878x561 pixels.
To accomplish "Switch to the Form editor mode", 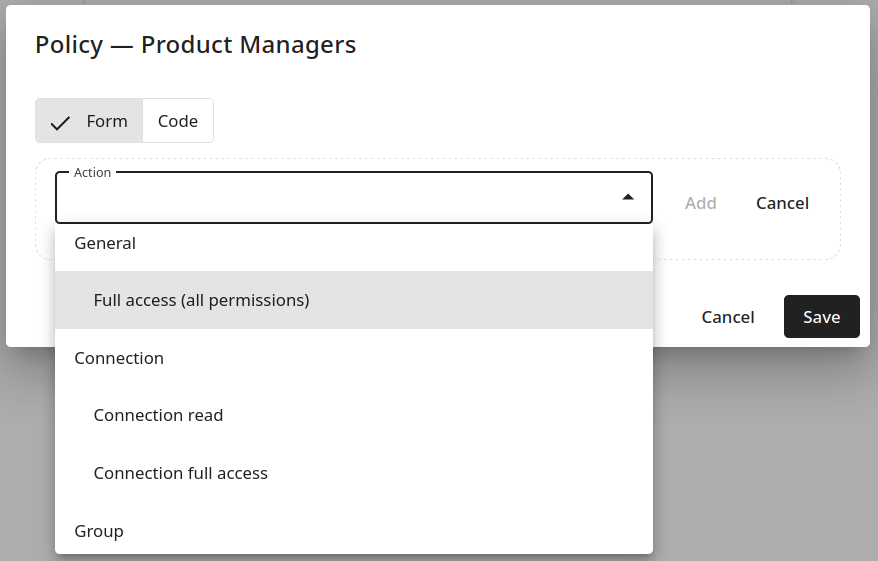I will point(90,121).
